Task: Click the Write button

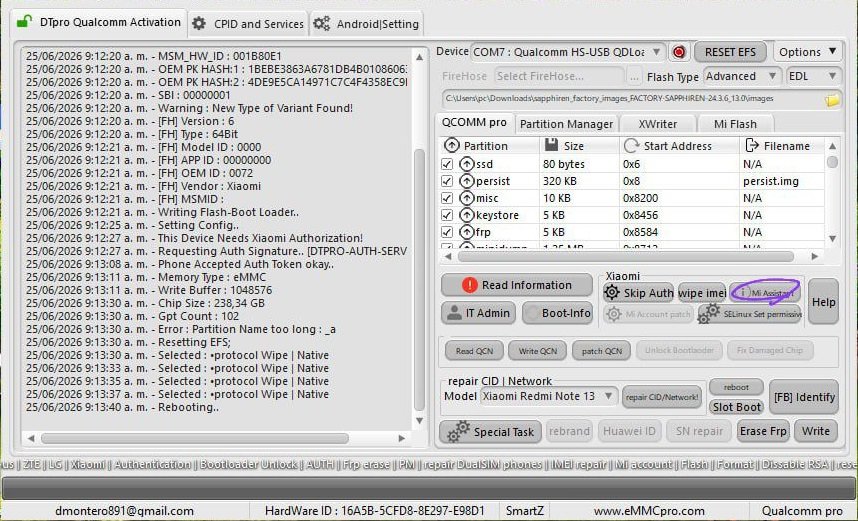Action: point(815,431)
